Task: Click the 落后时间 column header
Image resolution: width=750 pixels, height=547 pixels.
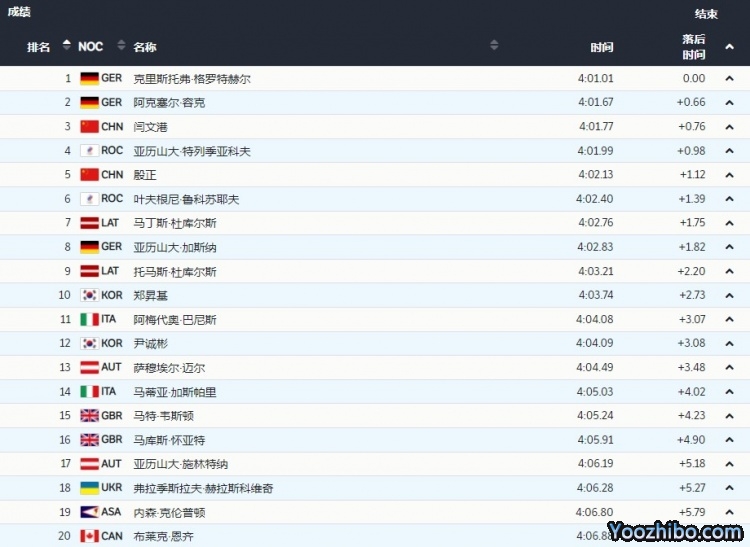Action: (x=693, y=46)
